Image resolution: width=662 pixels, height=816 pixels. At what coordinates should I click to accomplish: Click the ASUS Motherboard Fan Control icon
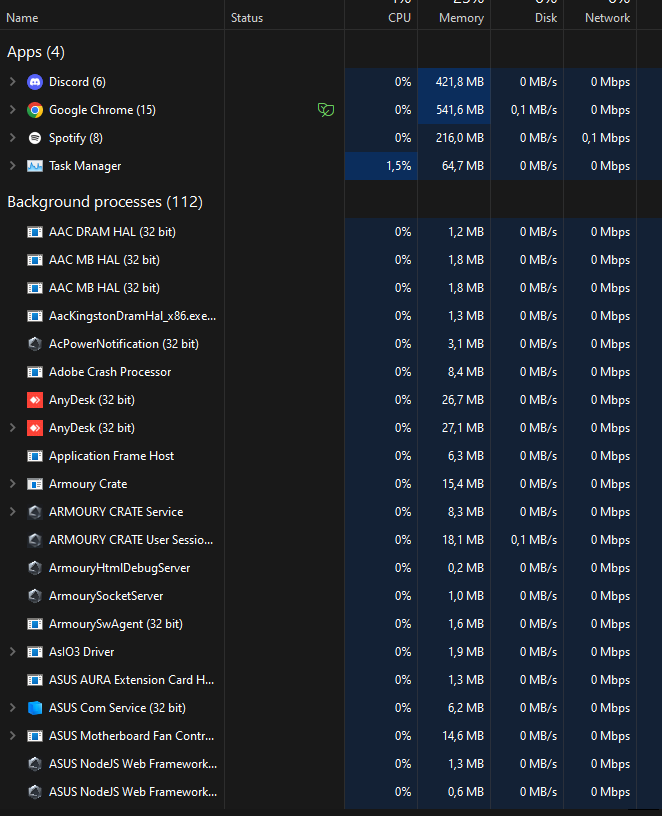pyautogui.click(x=35, y=736)
